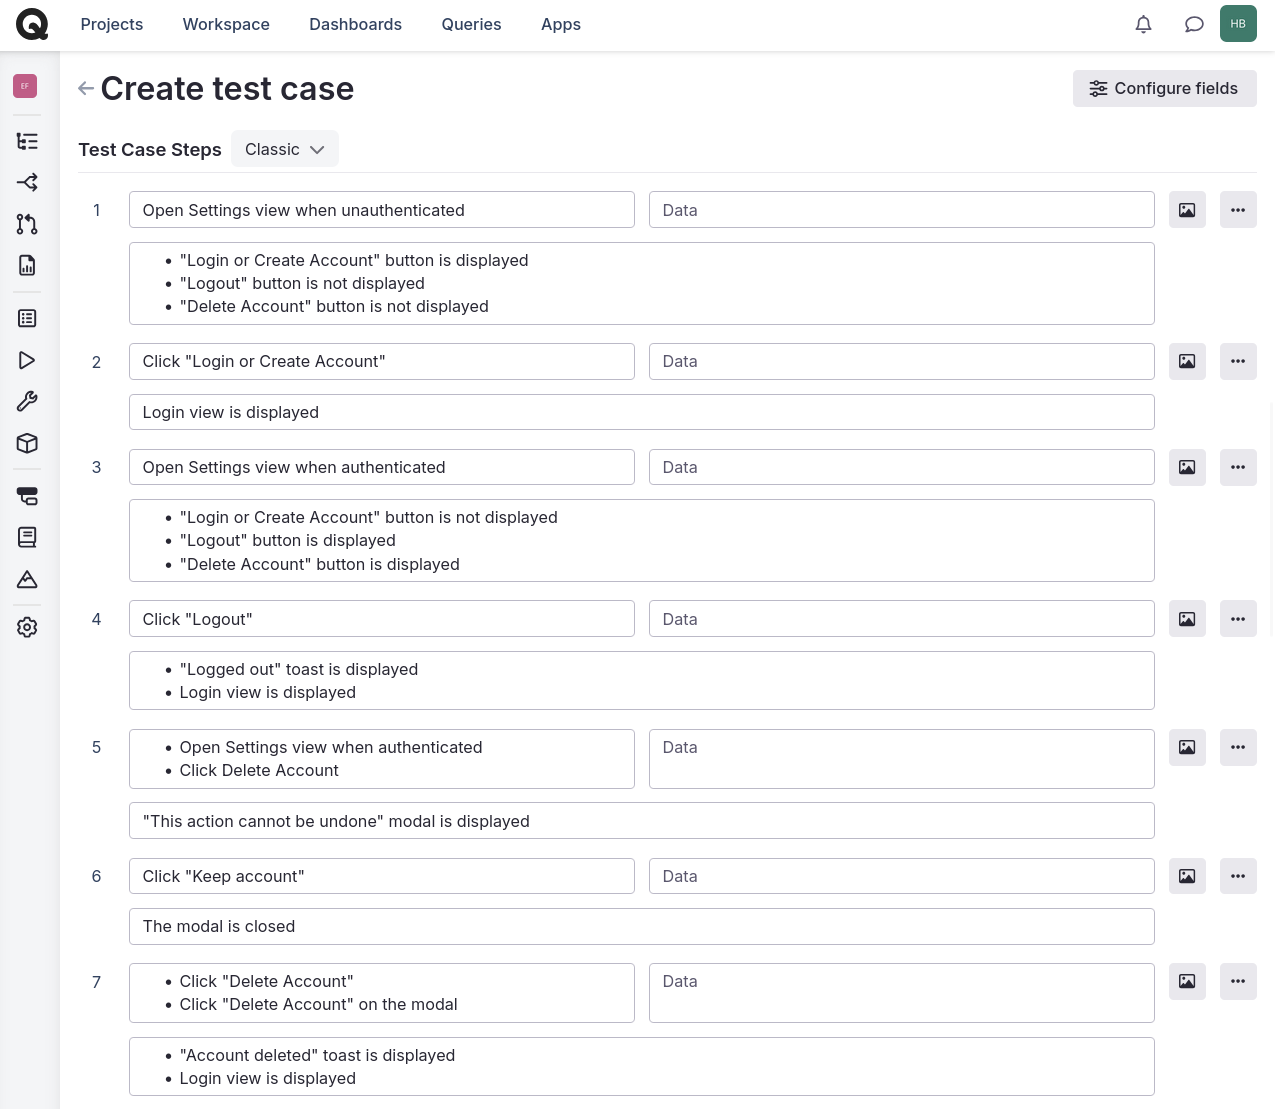Edit the 'Click "Logout"' step field
Screen dimensions: 1275x1109
coord(381,619)
